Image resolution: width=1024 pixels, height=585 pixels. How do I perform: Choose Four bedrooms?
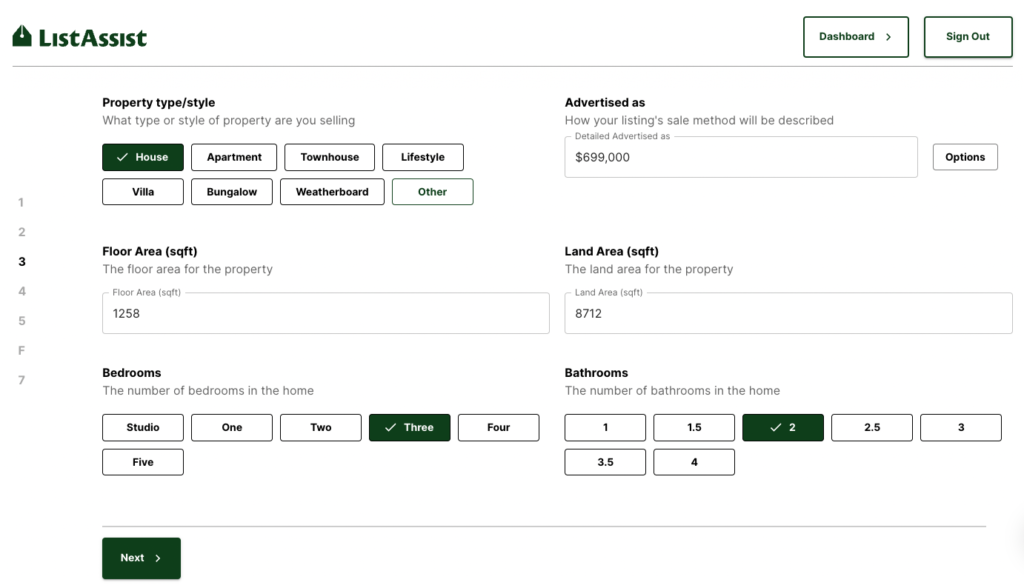498,428
